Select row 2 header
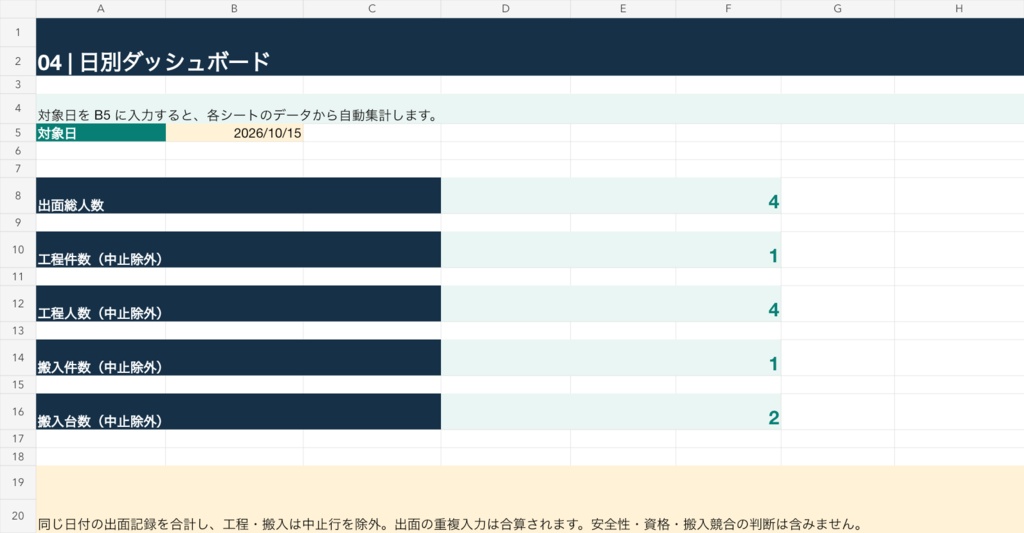This screenshot has height=533, width=1024. coord(18,61)
